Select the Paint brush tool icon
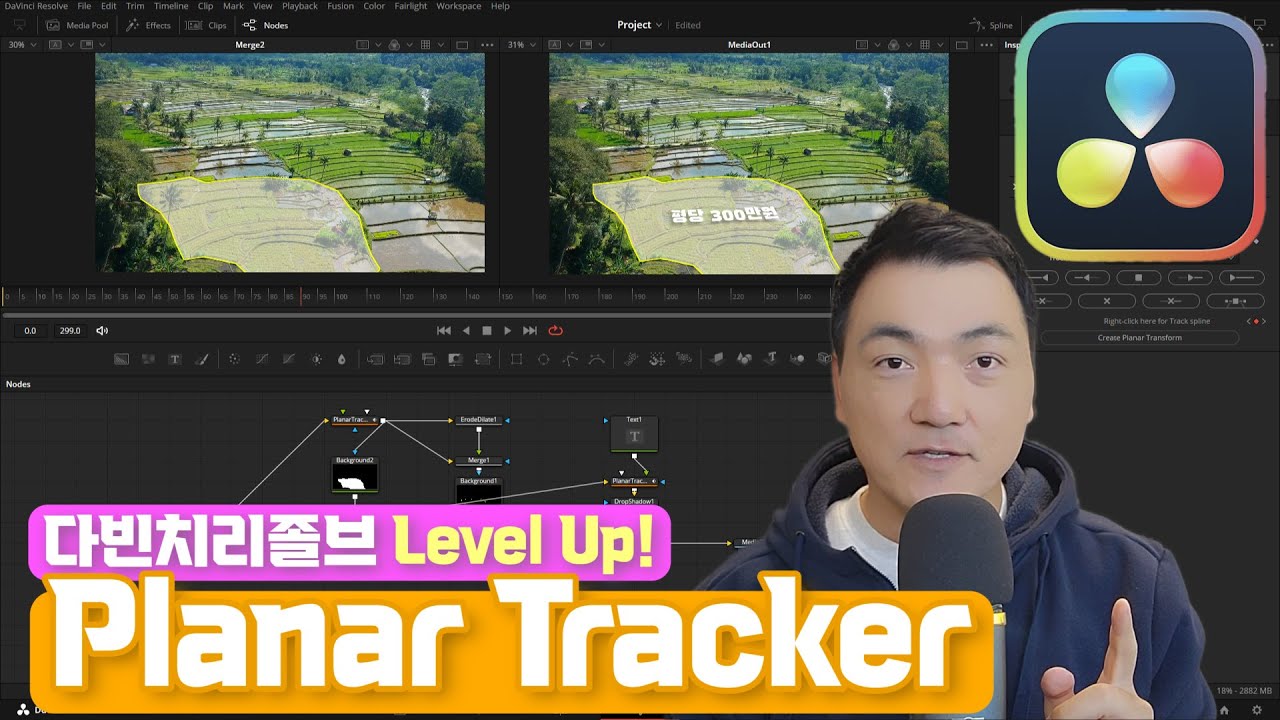 tap(201, 359)
